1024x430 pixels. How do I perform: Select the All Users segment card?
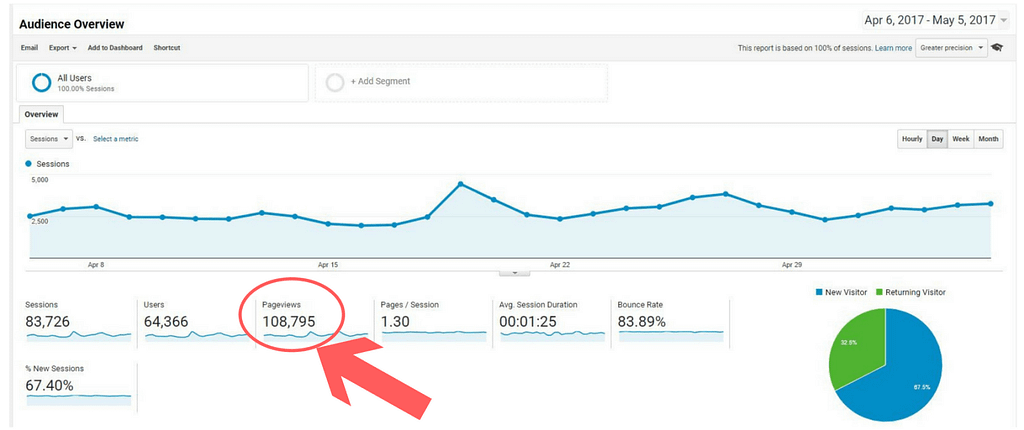163,82
